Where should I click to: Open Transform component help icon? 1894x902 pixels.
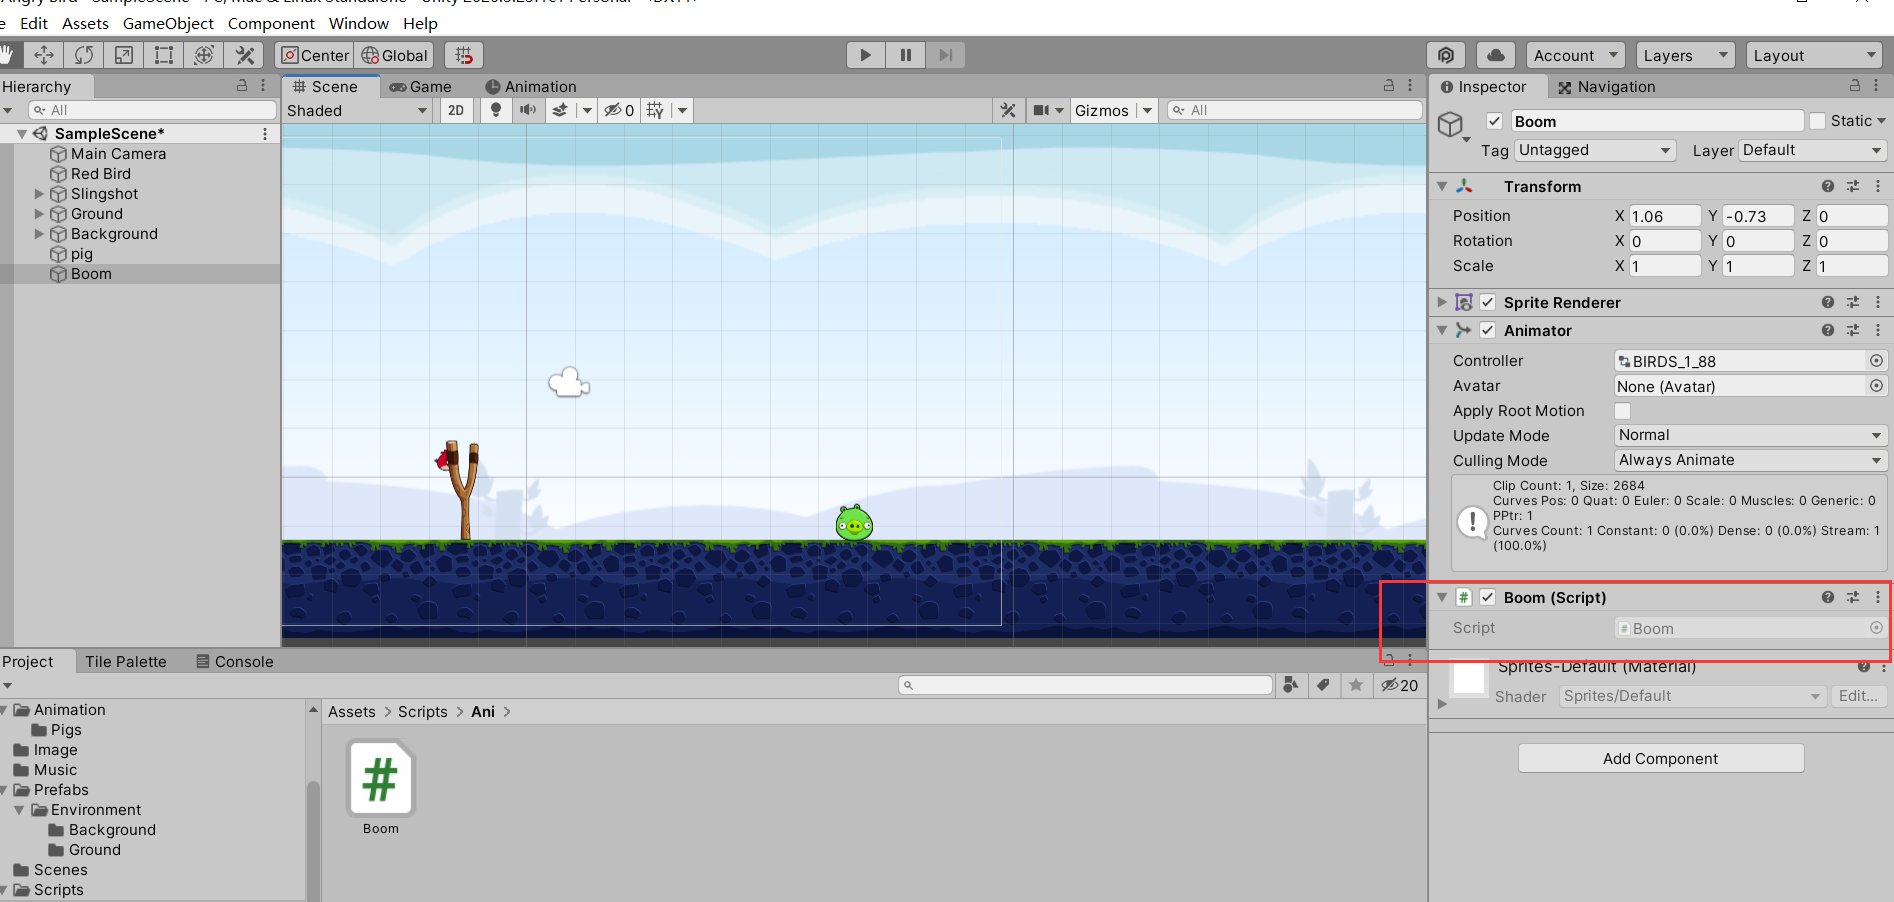(x=1828, y=186)
